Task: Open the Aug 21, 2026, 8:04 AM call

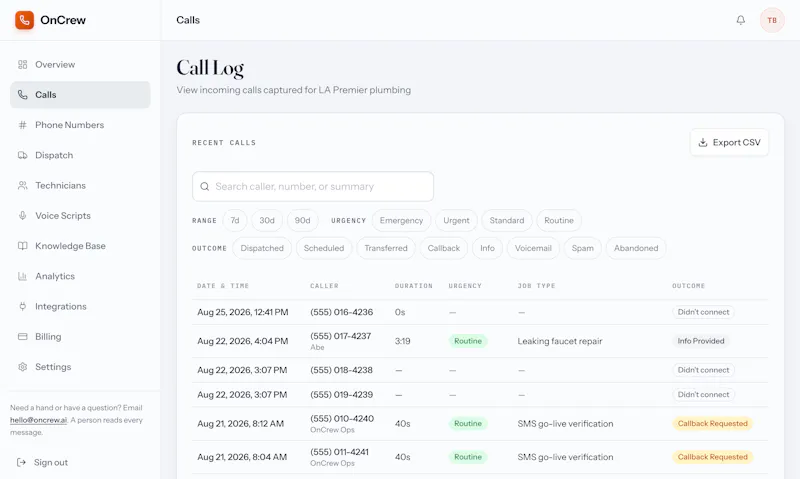Action: (480, 457)
